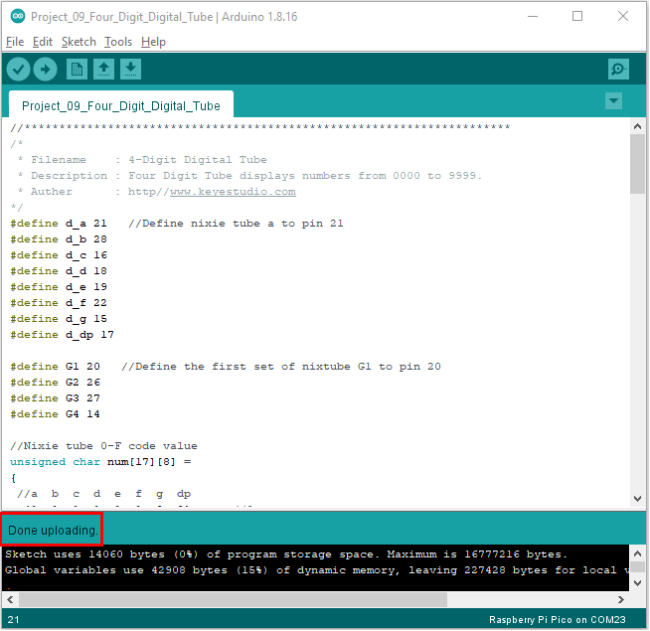This screenshot has height=631, width=650.
Task: Click 'Global variables use 42908 bytes' console line
Action: [317, 570]
